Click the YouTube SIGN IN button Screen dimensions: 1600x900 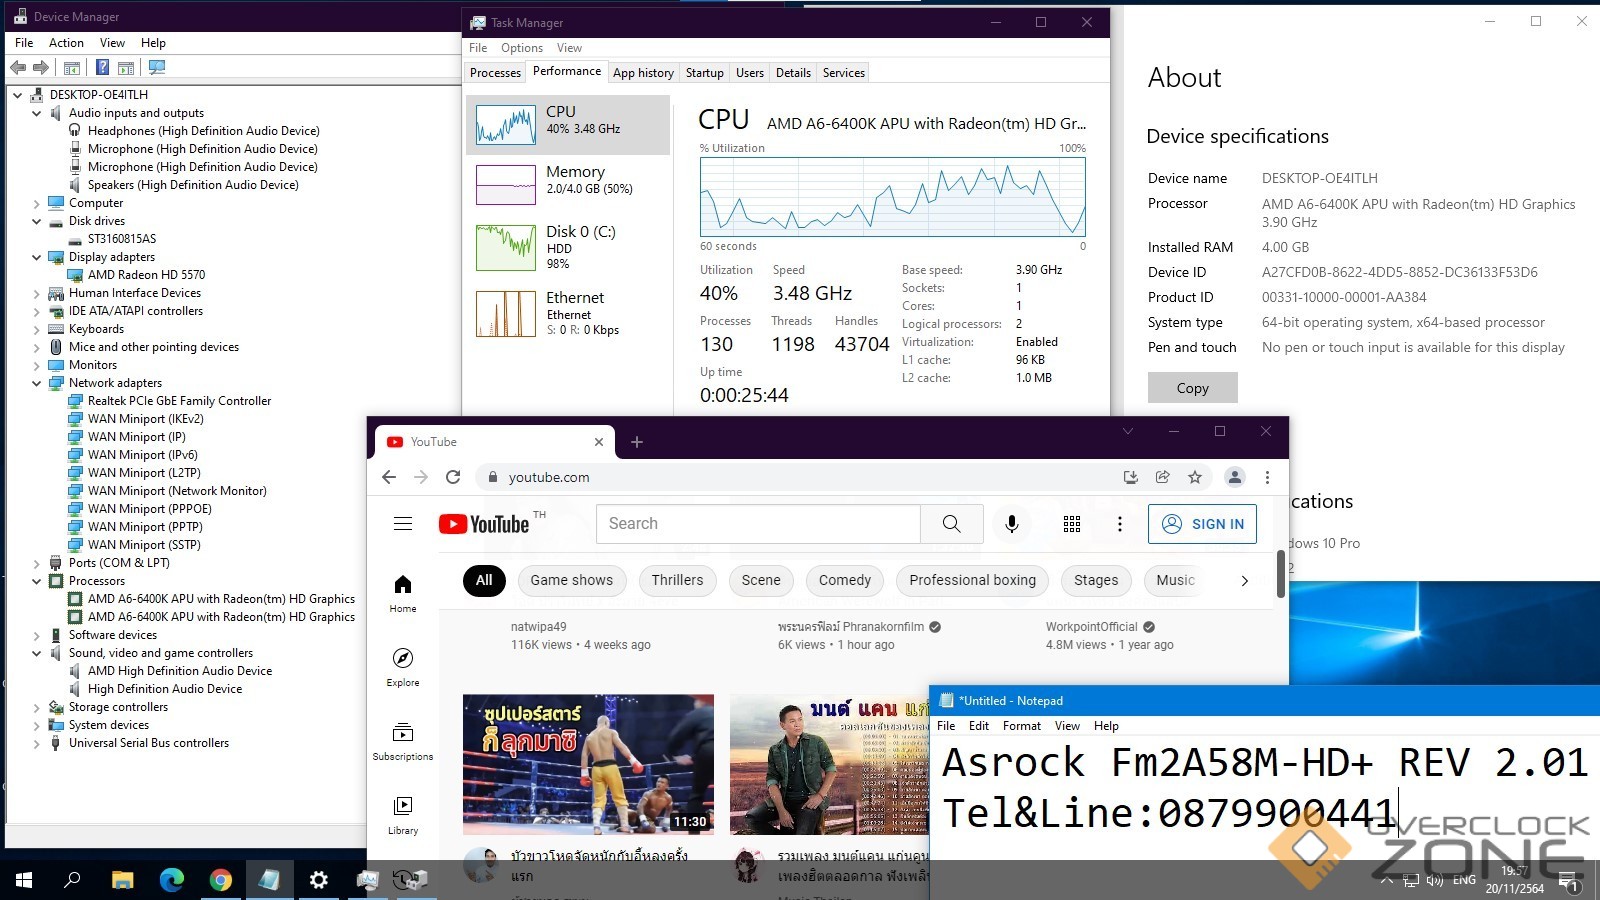(1202, 524)
